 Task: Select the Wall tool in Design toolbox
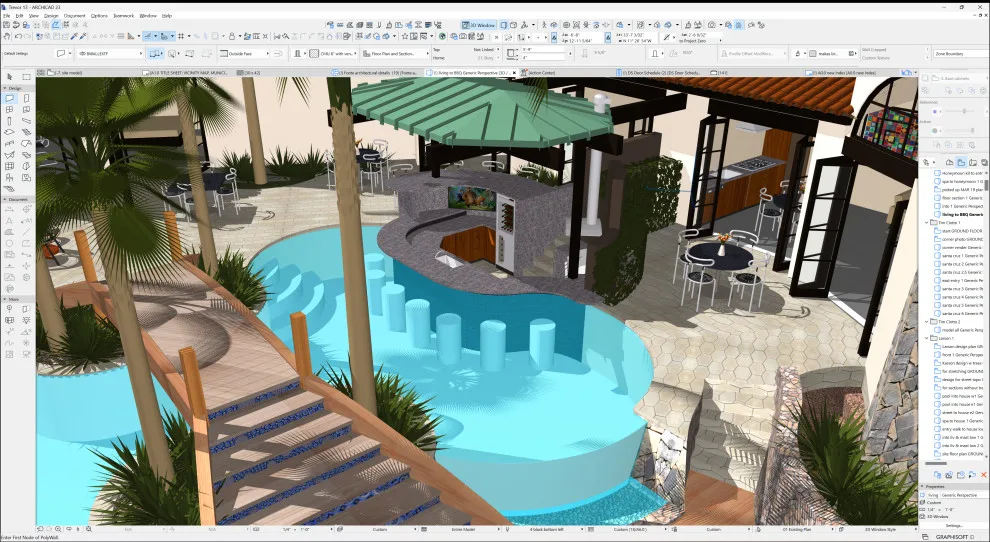pos(9,98)
